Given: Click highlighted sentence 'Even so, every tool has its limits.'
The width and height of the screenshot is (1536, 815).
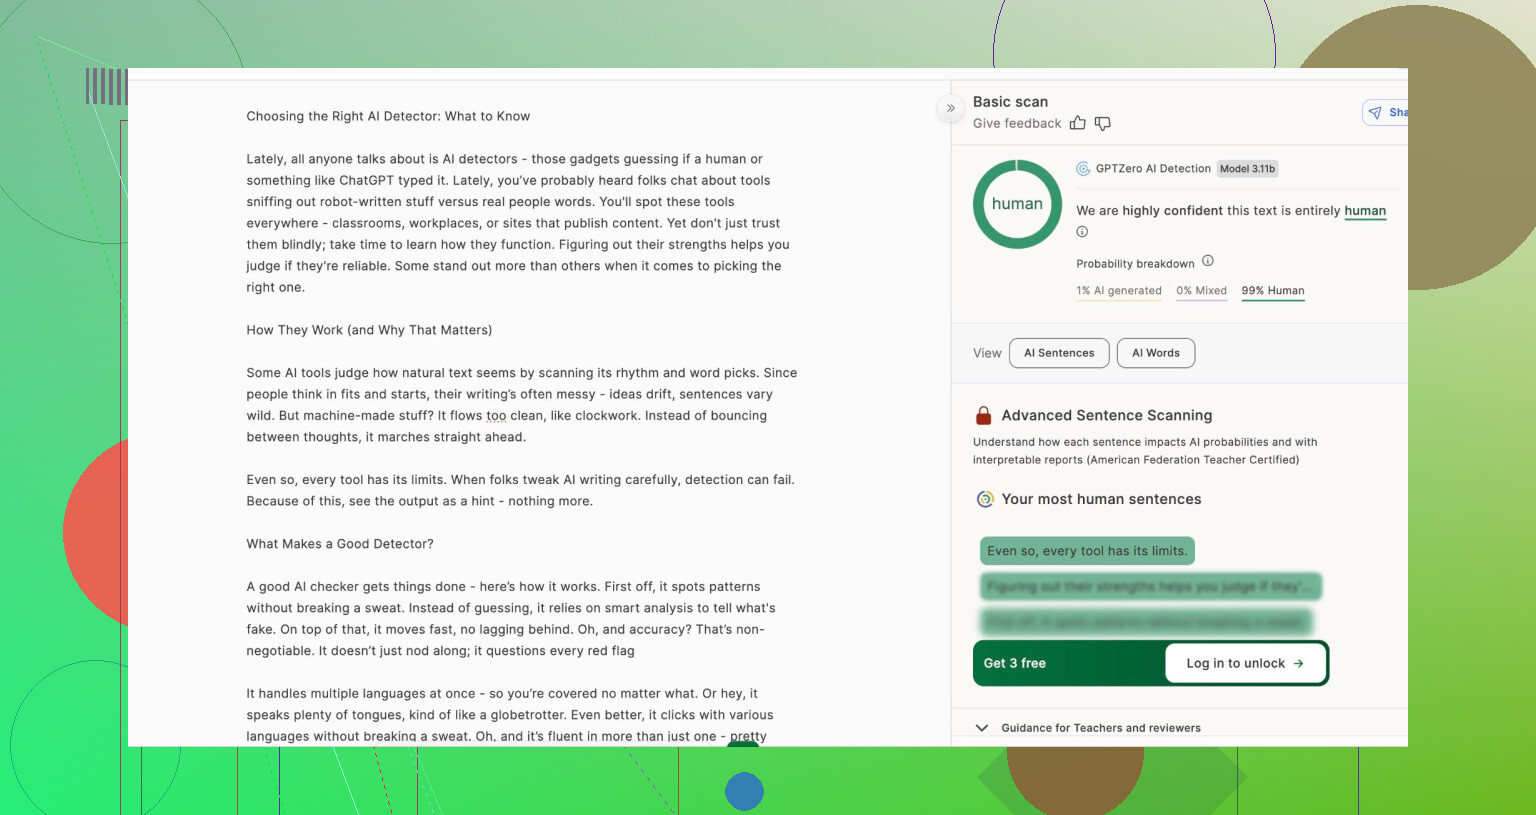Looking at the screenshot, I should [x=1087, y=551].
